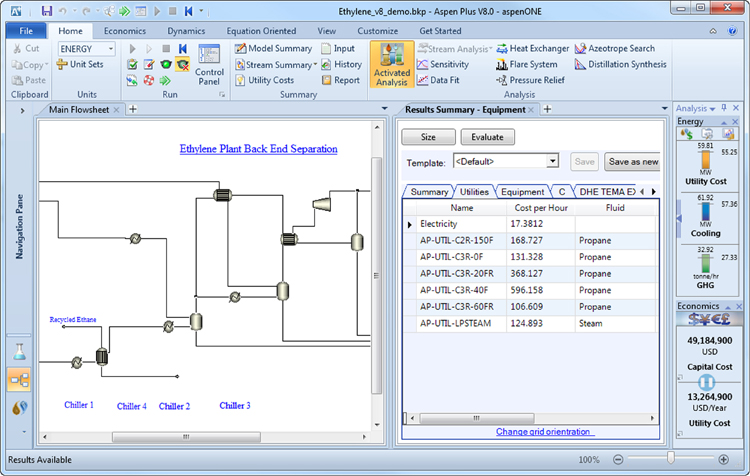Open flowsheet tab list dropdown arrow
This screenshot has width=750, height=476.
tap(384, 109)
